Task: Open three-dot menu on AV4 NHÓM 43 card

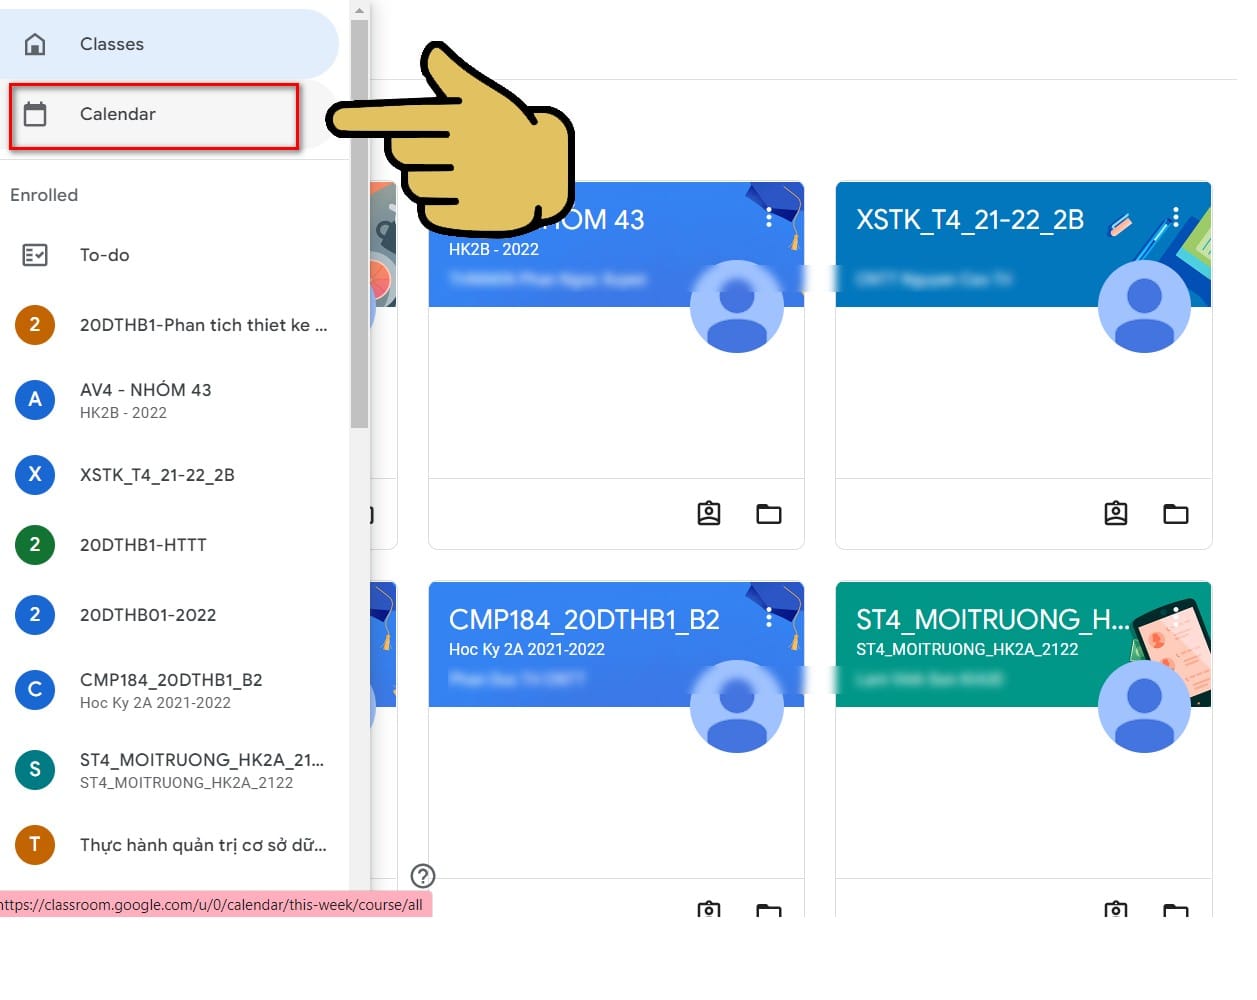Action: pyautogui.click(x=768, y=216)
